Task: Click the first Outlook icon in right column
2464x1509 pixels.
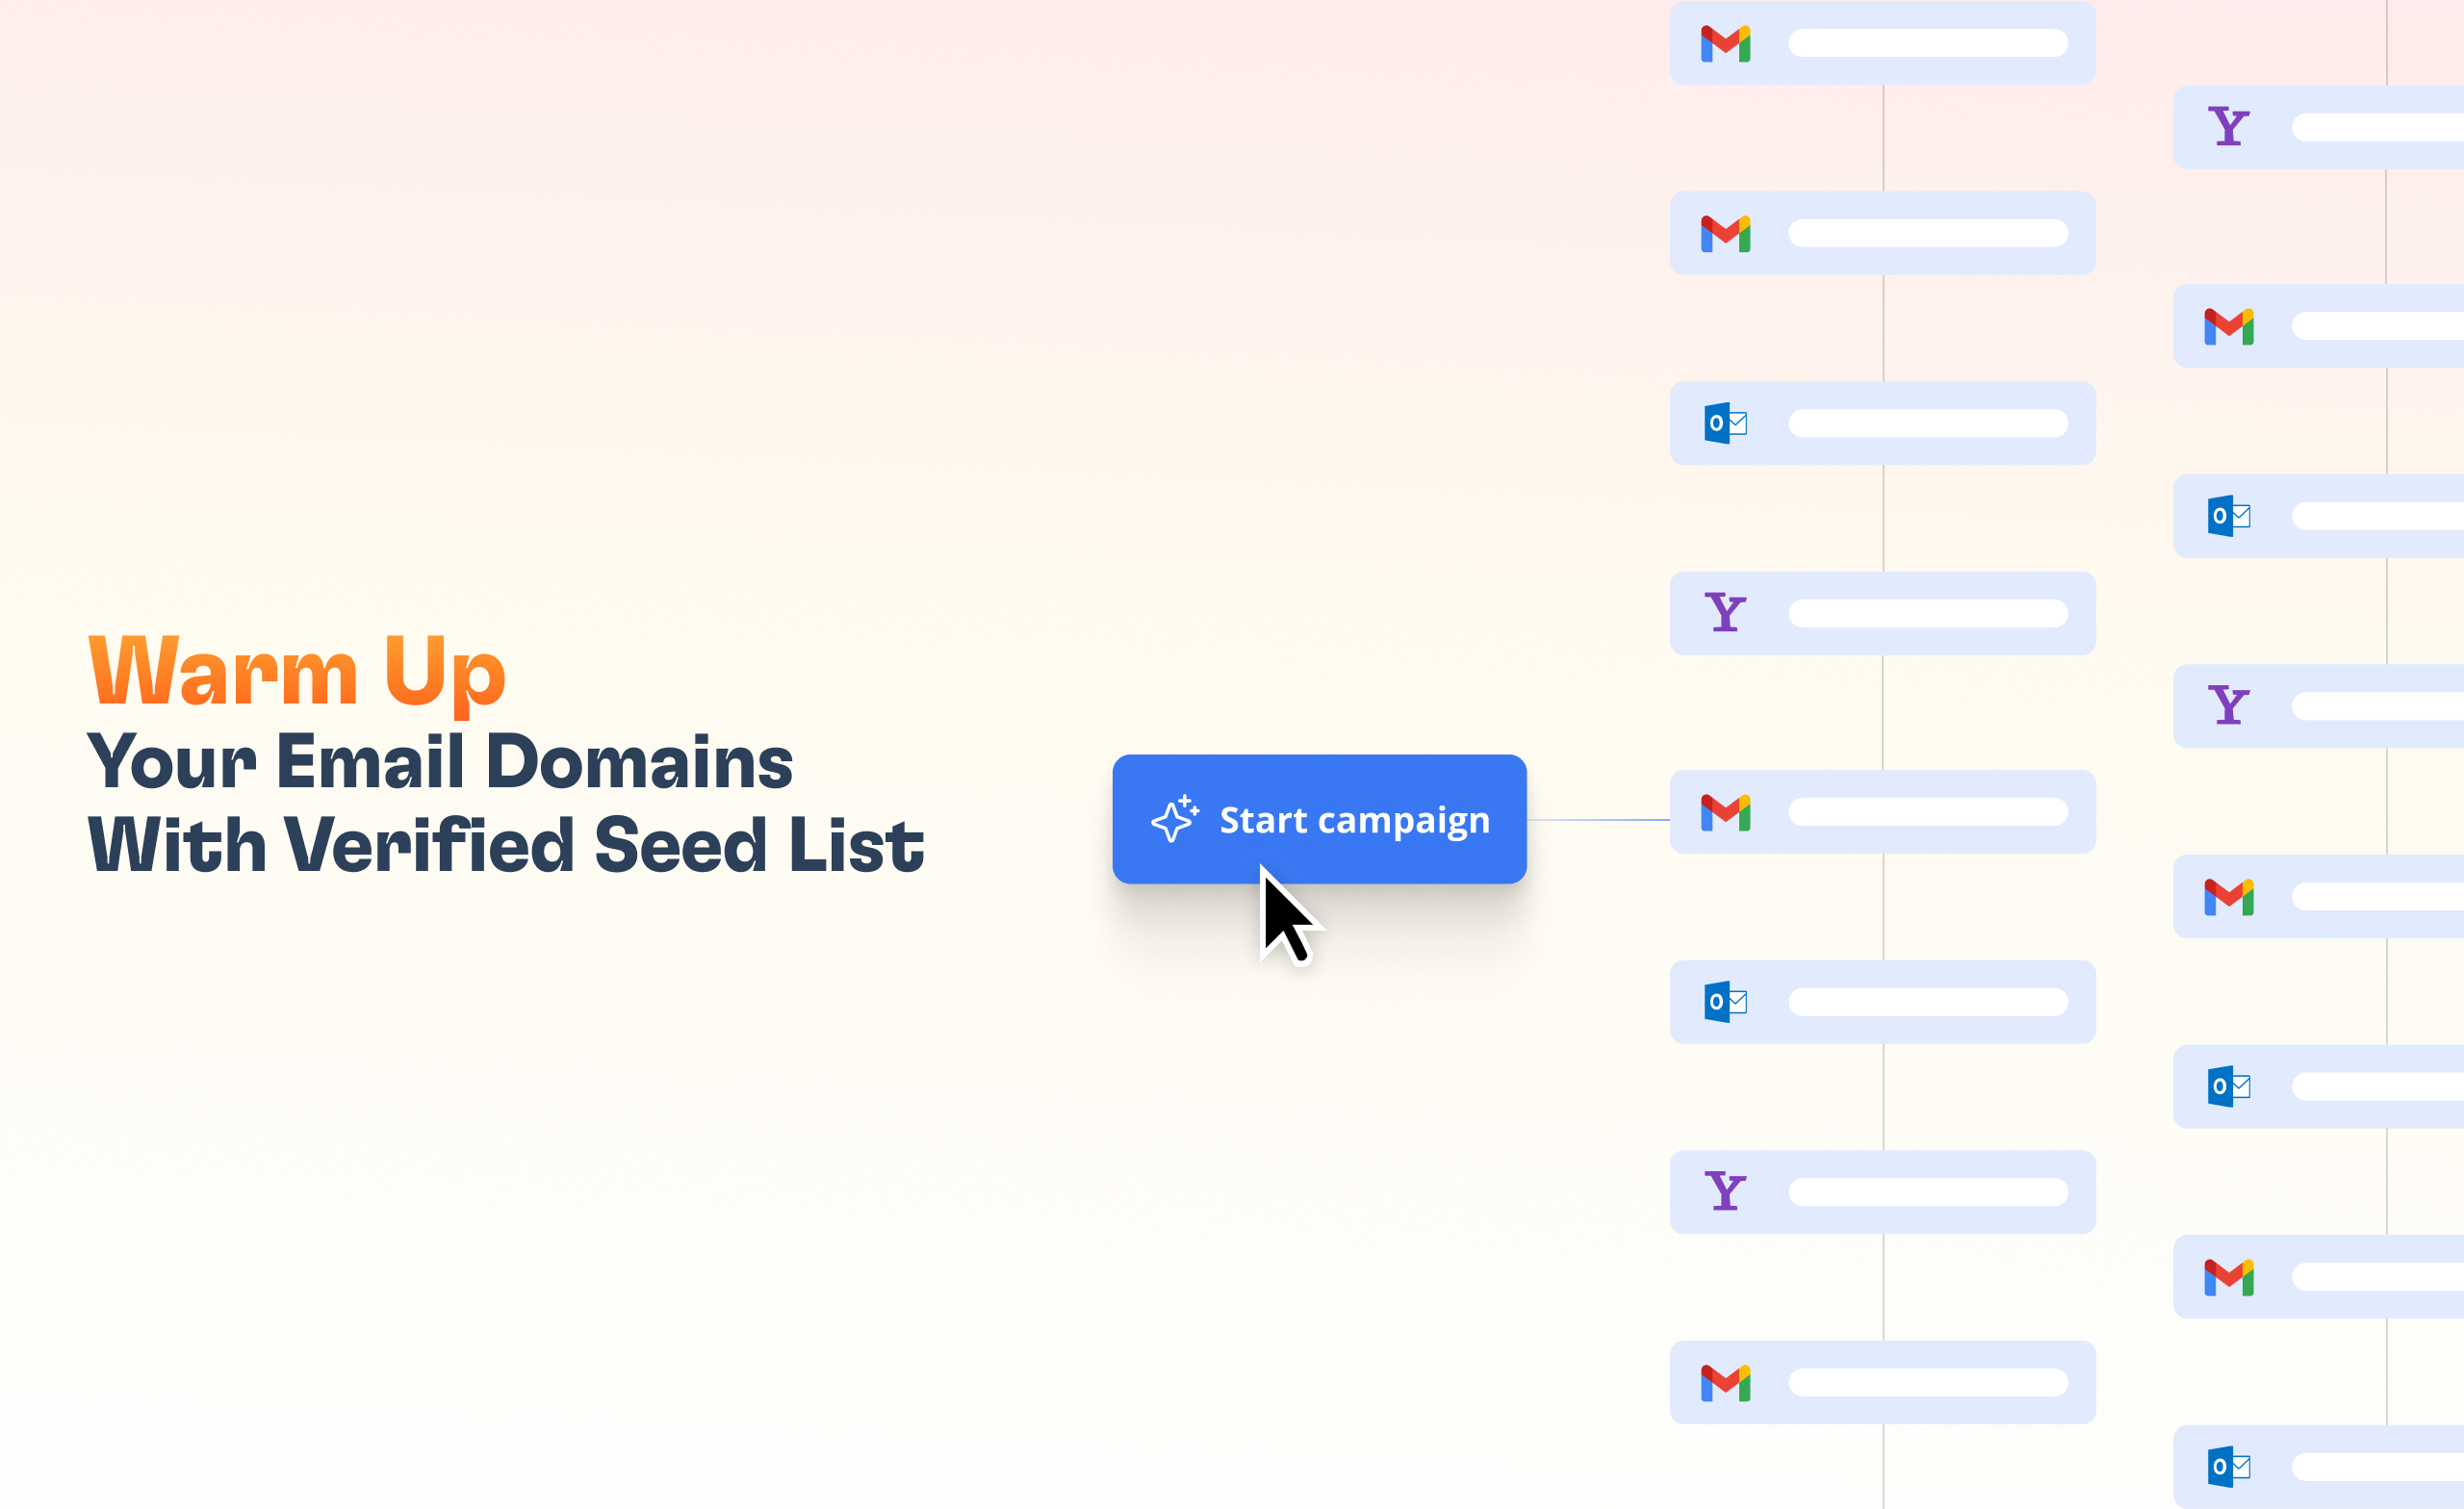Action: 2228,516
